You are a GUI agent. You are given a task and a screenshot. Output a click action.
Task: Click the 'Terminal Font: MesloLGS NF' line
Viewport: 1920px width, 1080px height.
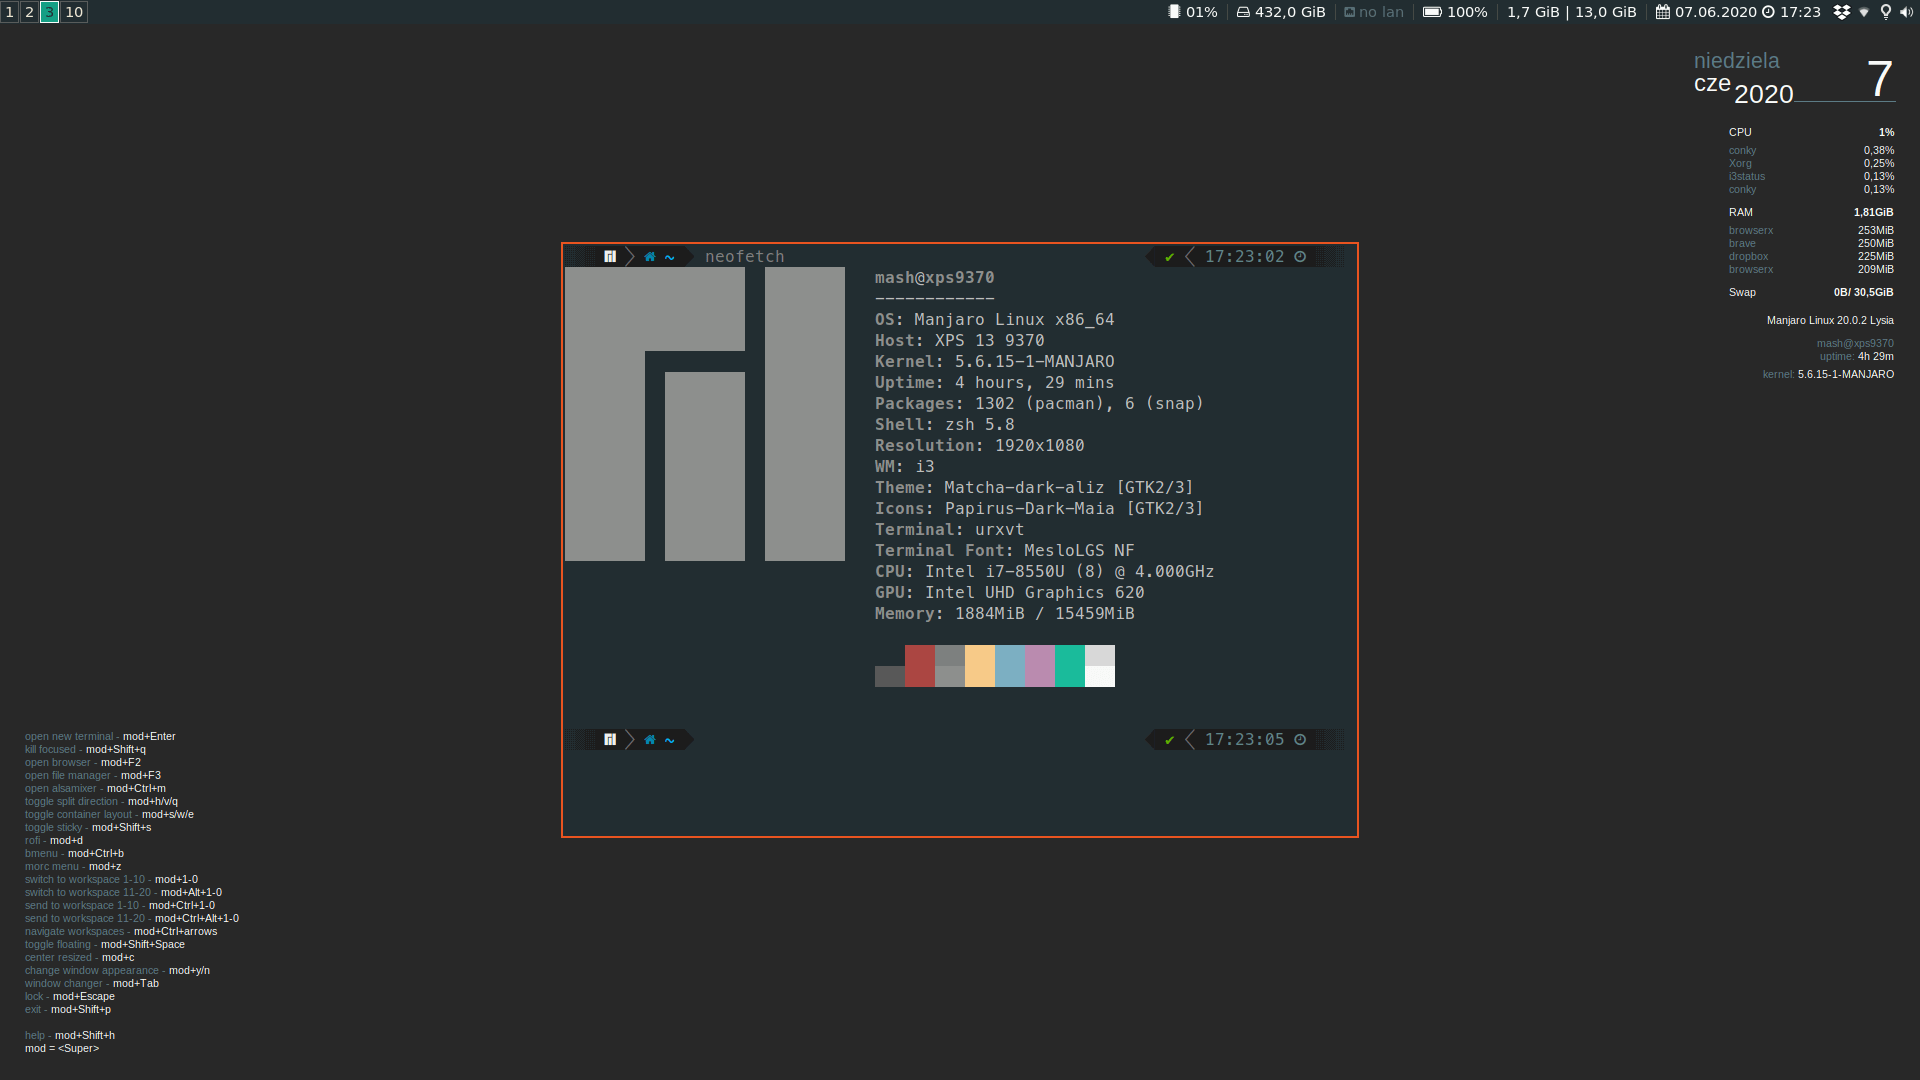1004,551
